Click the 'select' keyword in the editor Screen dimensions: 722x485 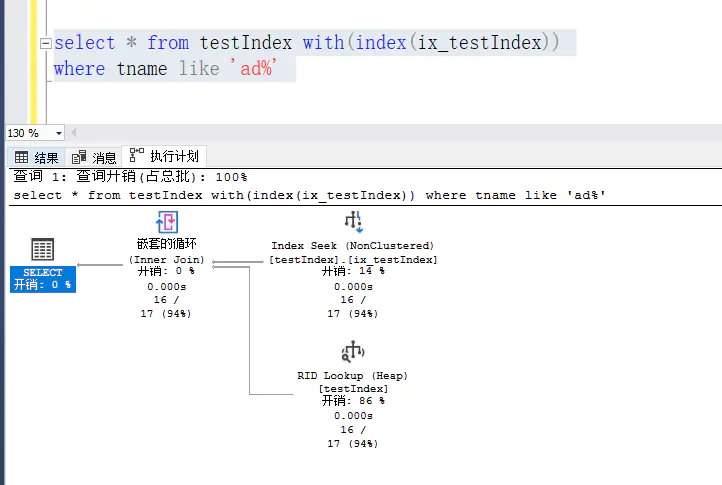(85, 42)
